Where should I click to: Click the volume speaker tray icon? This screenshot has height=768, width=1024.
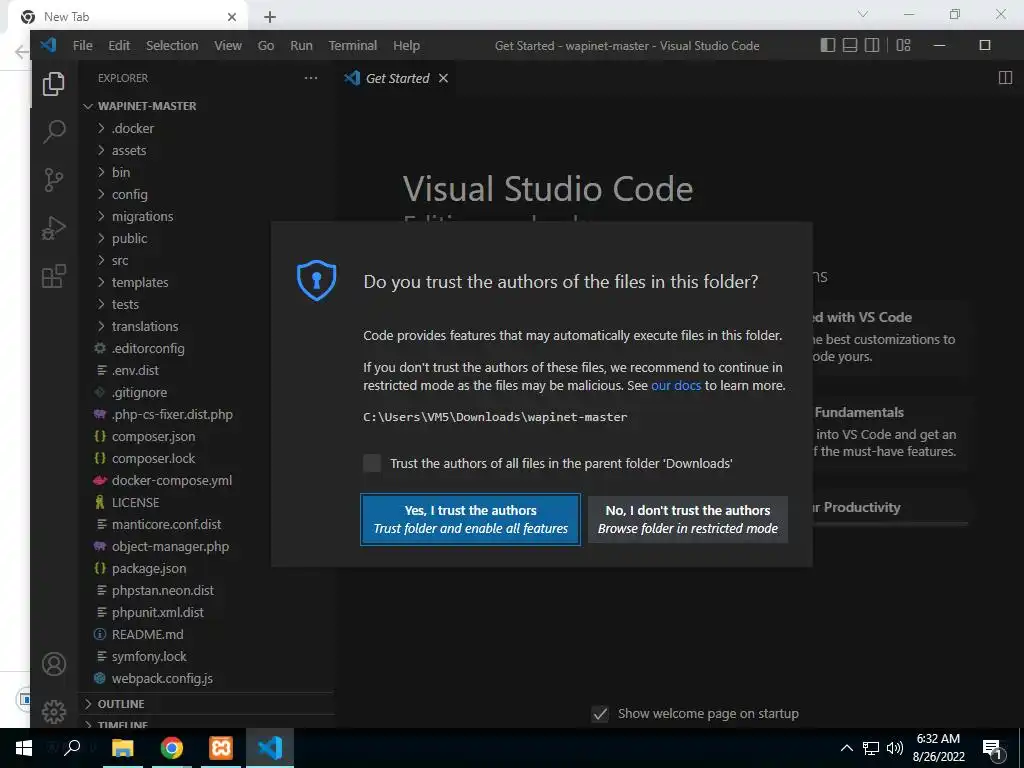tap(895, 748)
